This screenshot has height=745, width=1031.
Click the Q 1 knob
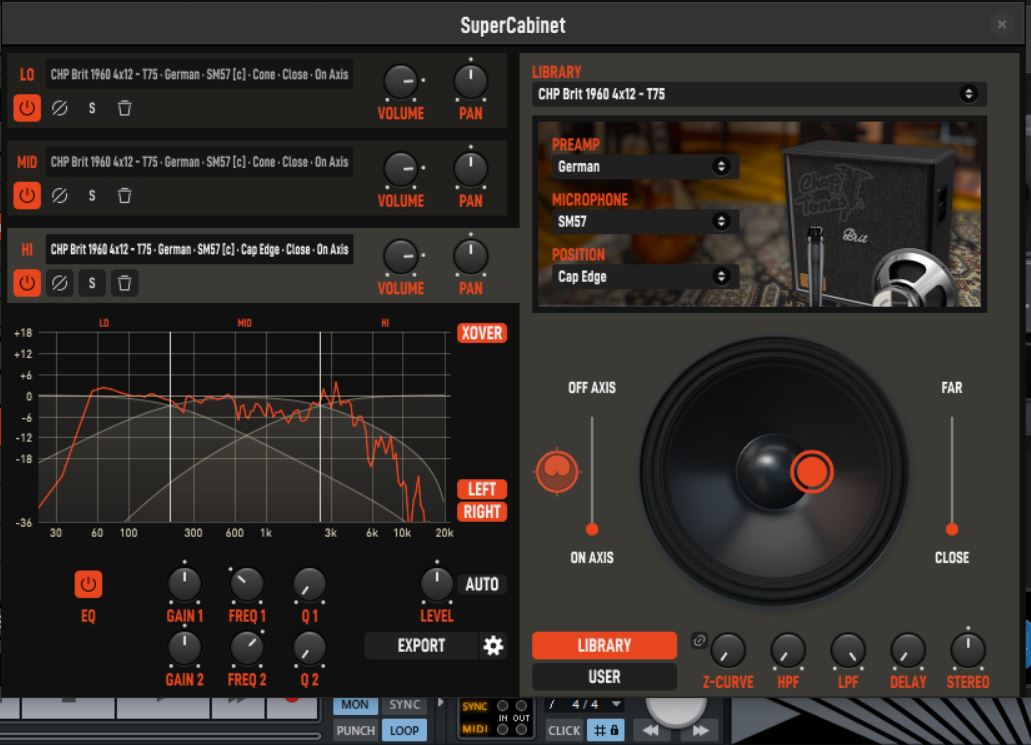309,584
